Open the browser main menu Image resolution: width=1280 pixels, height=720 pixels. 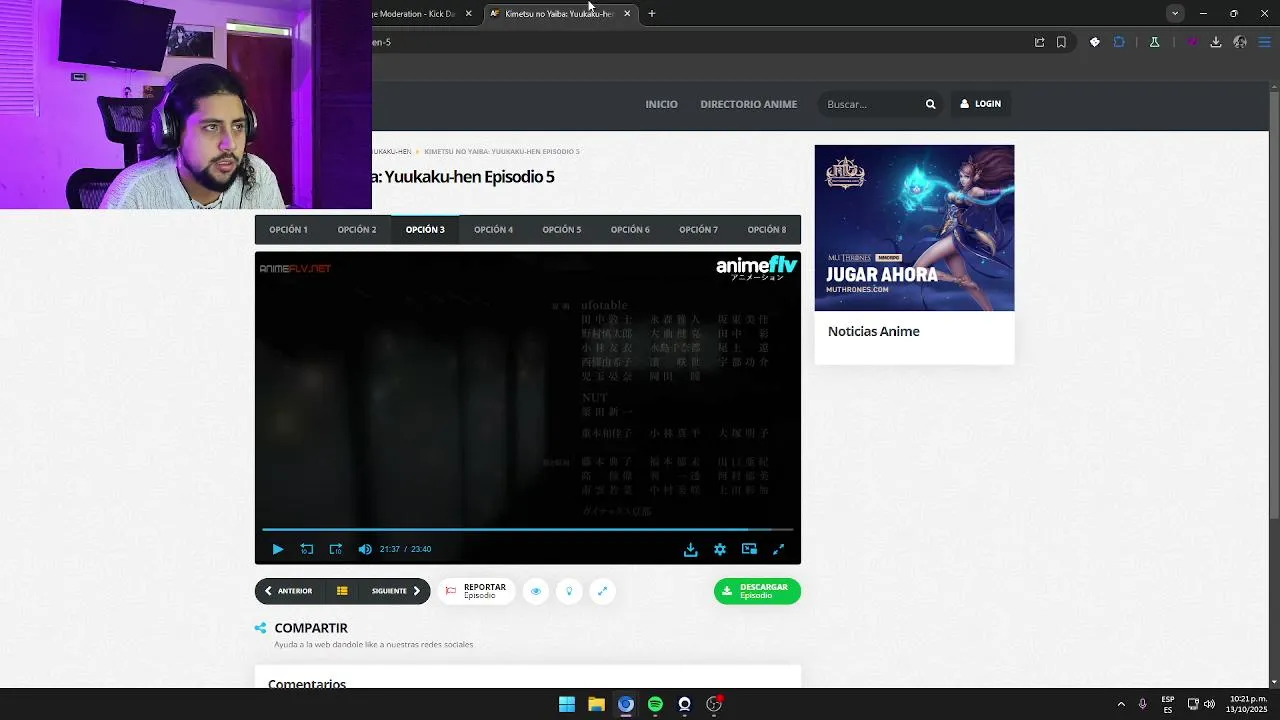1264,42
